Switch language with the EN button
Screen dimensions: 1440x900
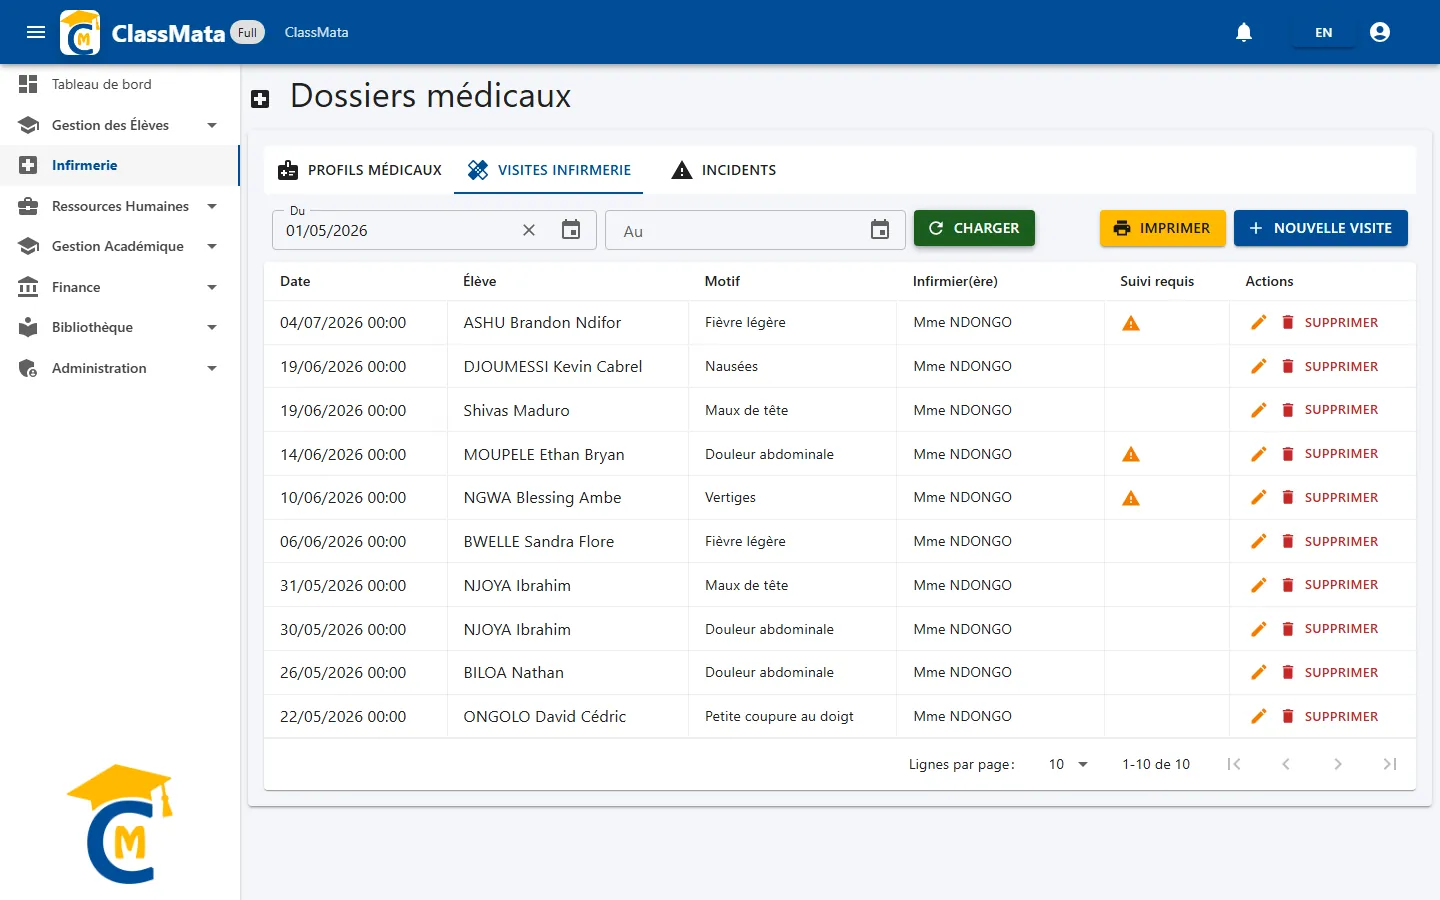(1323, 32)
